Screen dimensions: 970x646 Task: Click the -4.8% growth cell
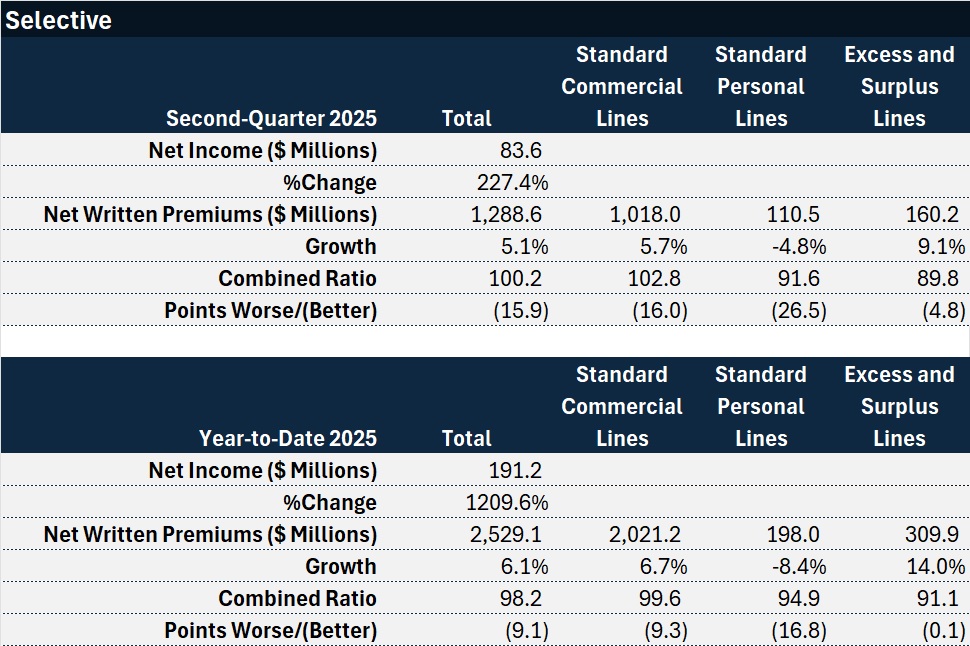click(x=795, y=246)
